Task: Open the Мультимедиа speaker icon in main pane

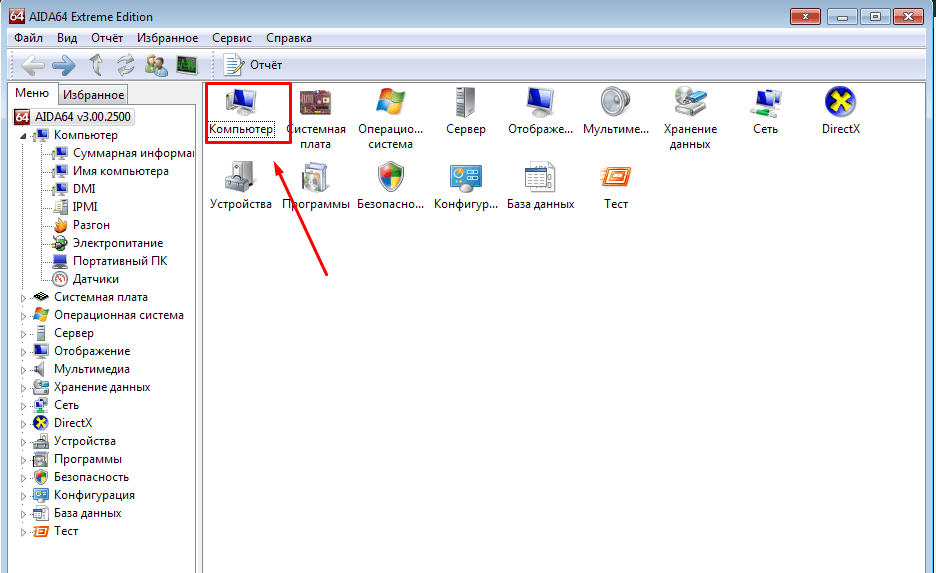Action: point(615,112)
